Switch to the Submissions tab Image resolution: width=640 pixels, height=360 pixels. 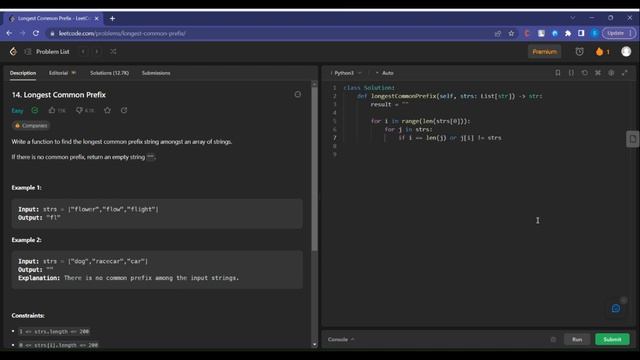pos(156,73)
